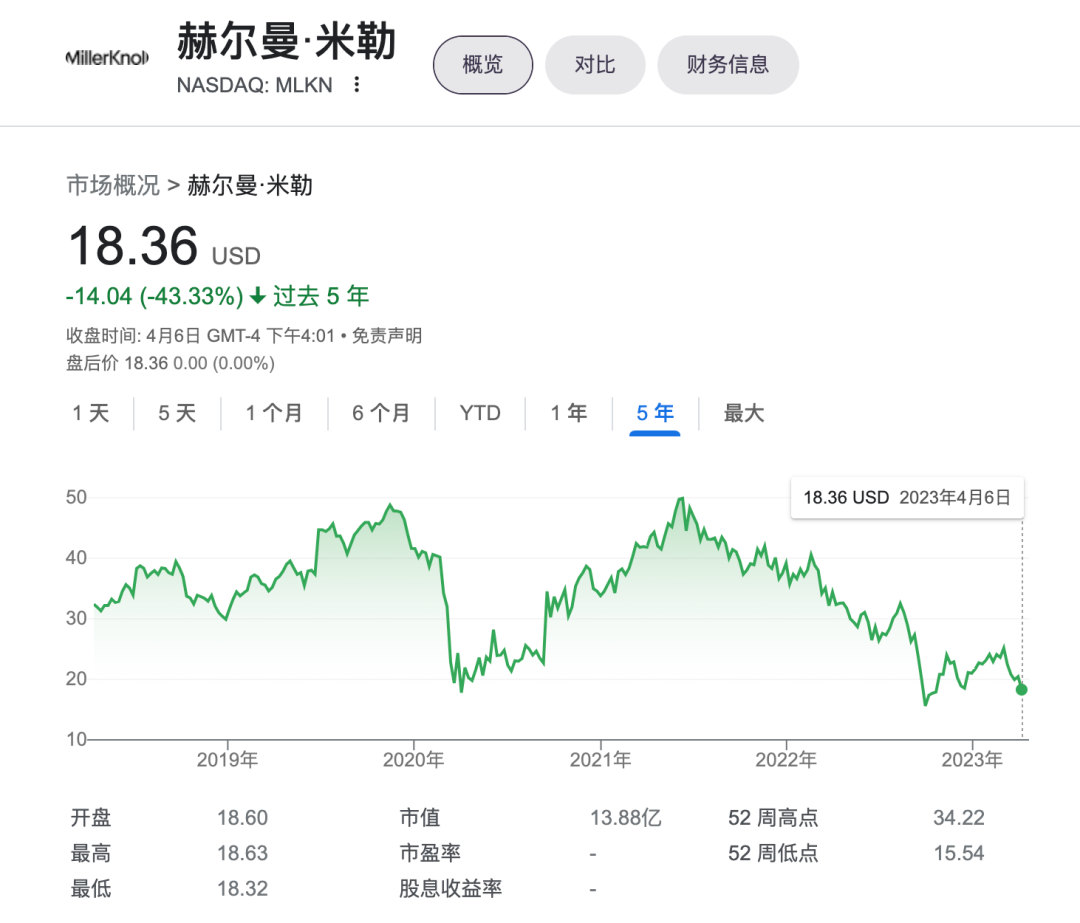Image resolution: width=1080 pixels, height=923 pixels.
Task: Open the 概览 overview tab
Action: click(x=483, y=65)
